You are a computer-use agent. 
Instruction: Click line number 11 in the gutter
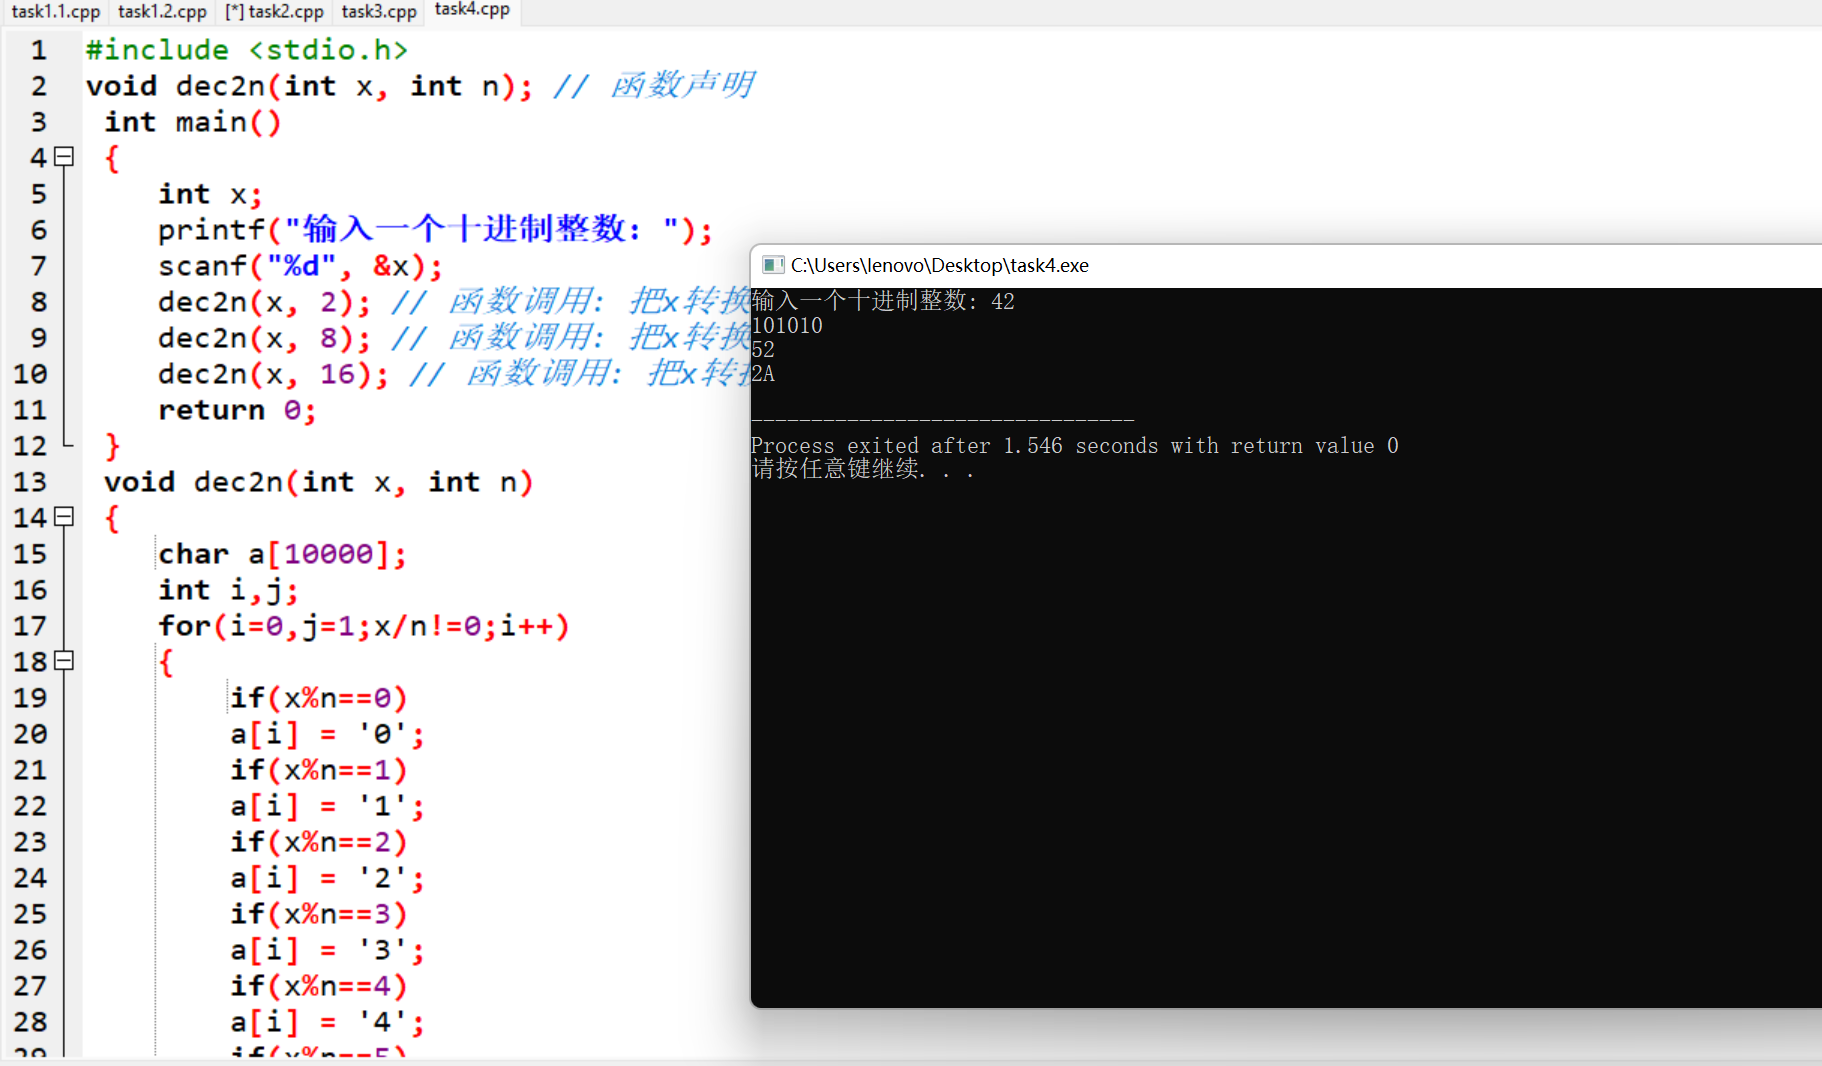[x=30, y=410]
